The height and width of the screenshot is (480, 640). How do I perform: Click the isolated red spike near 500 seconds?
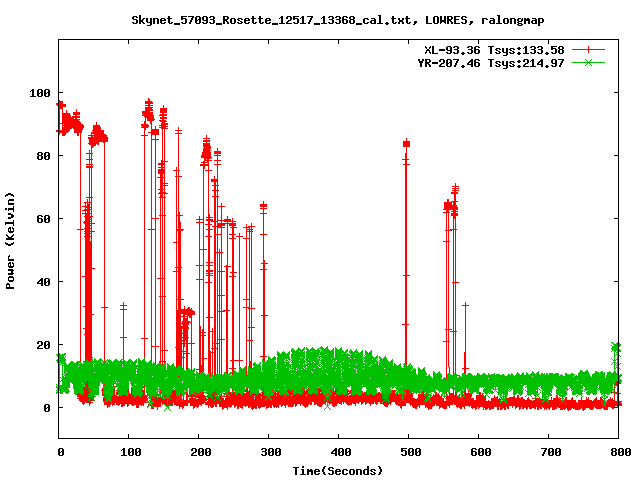pos(406,253)
